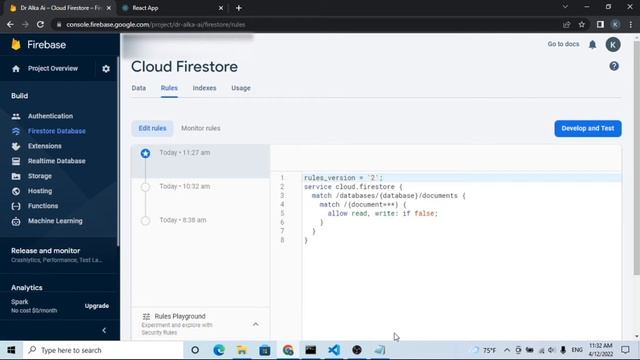Expand the Rules Playground panel
Screen dimensions: 640x360
[256, 324]
